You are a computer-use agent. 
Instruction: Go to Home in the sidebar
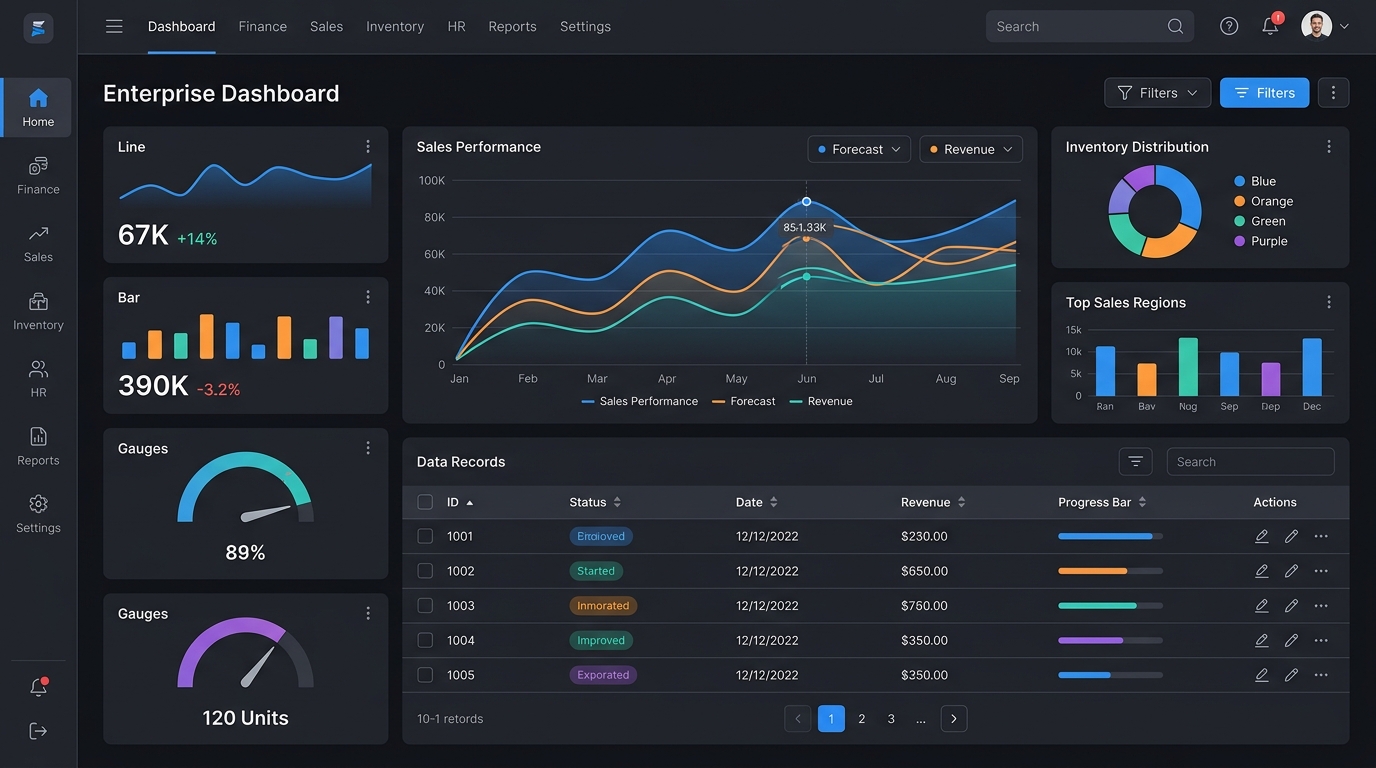(38, 107)
